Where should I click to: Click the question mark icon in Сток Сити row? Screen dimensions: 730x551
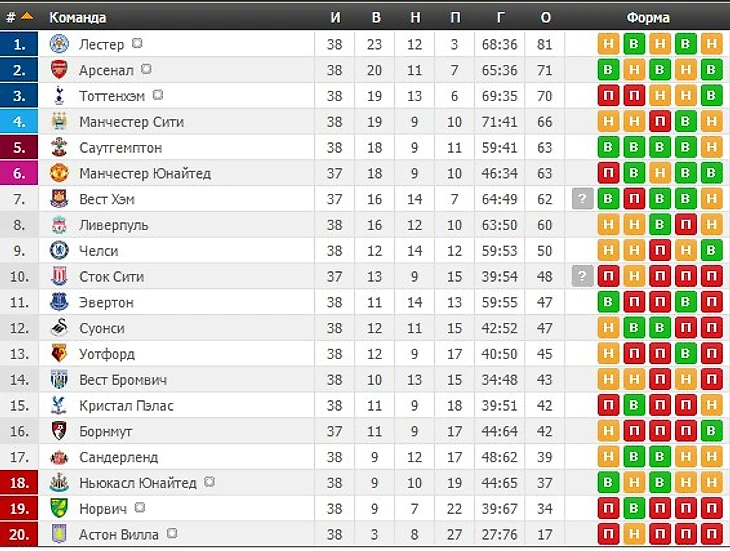pyautogui.click(x=582, y=276)
